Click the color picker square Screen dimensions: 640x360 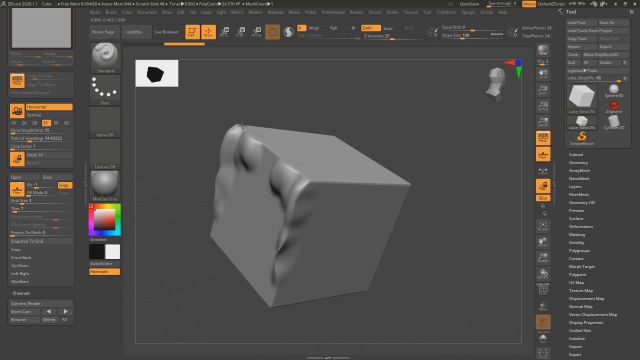tap(105, 220)
